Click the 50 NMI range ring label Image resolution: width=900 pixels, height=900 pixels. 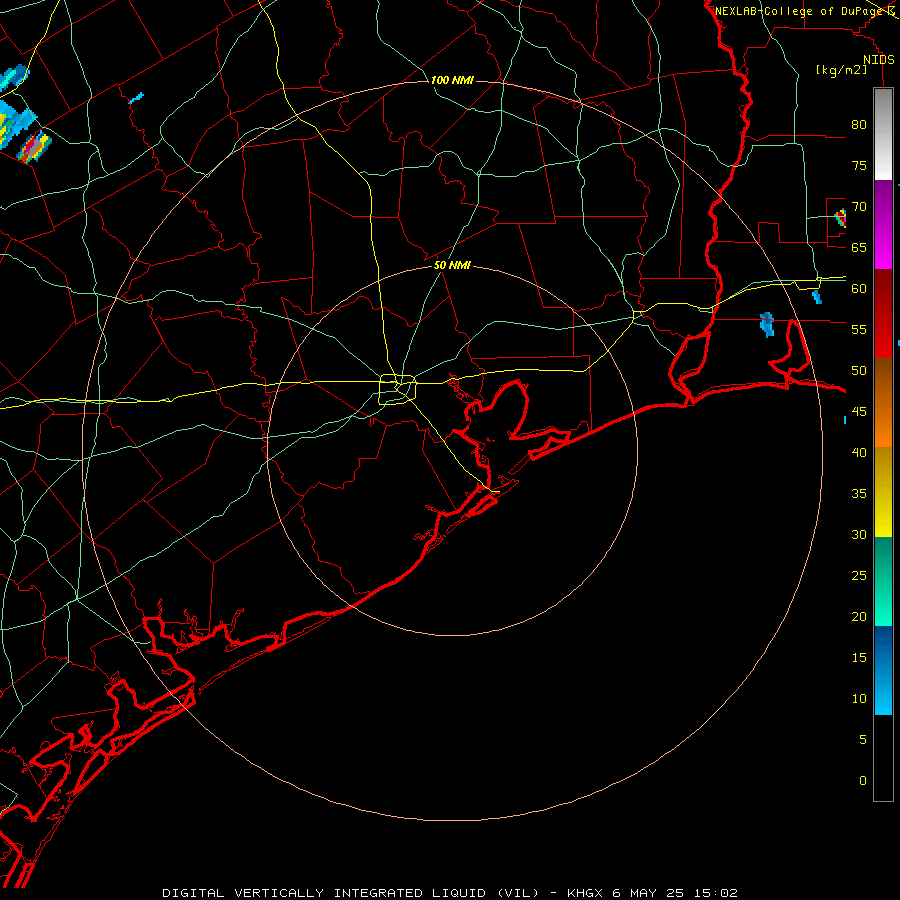tap(452, 265)
